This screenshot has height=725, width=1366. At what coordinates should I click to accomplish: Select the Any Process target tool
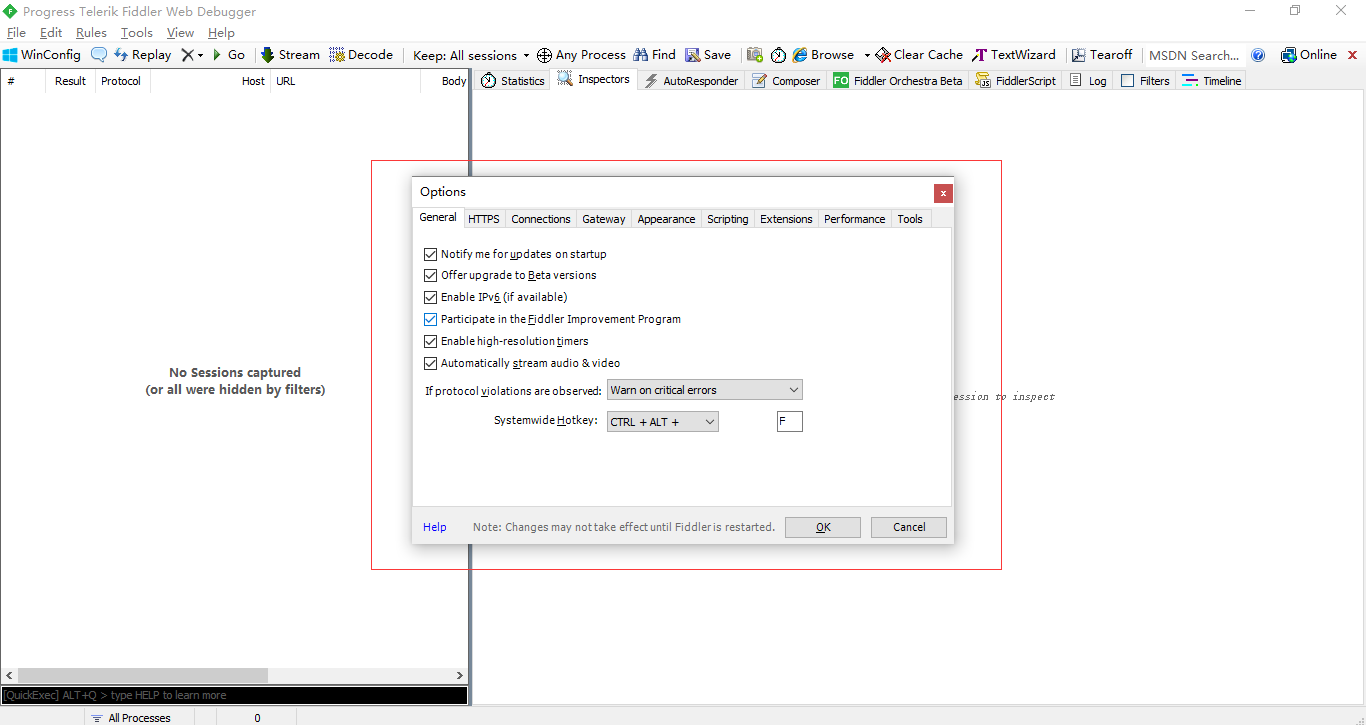(581, 55)
